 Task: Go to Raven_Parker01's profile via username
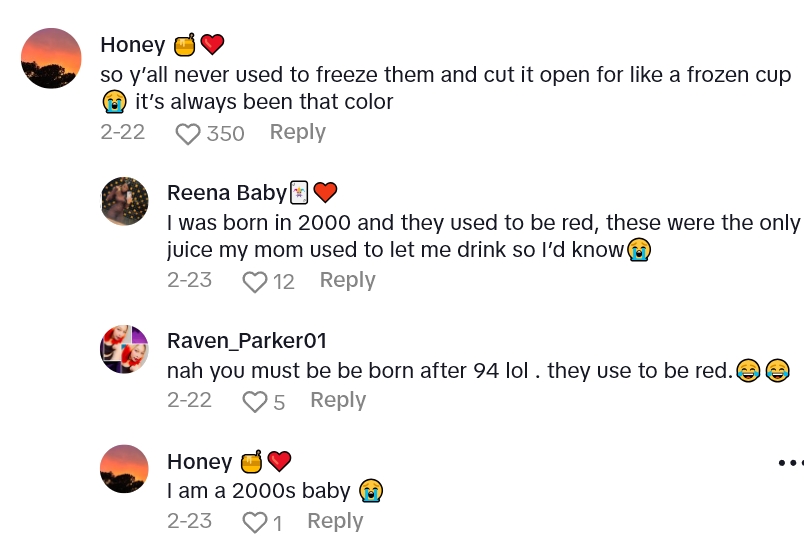(x=247, y=340)
